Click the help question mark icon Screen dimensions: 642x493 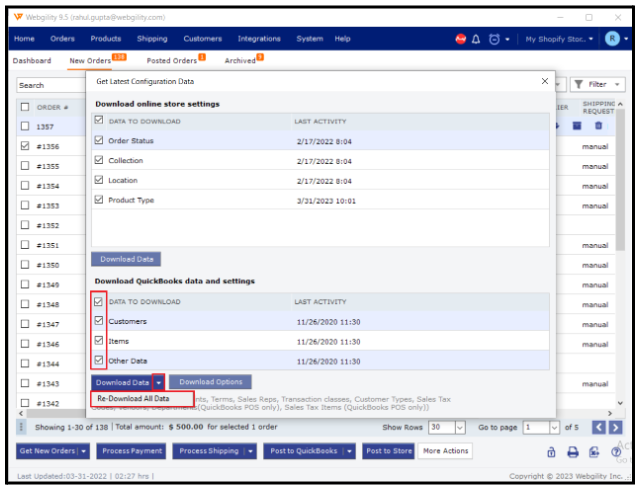point(616,452)
